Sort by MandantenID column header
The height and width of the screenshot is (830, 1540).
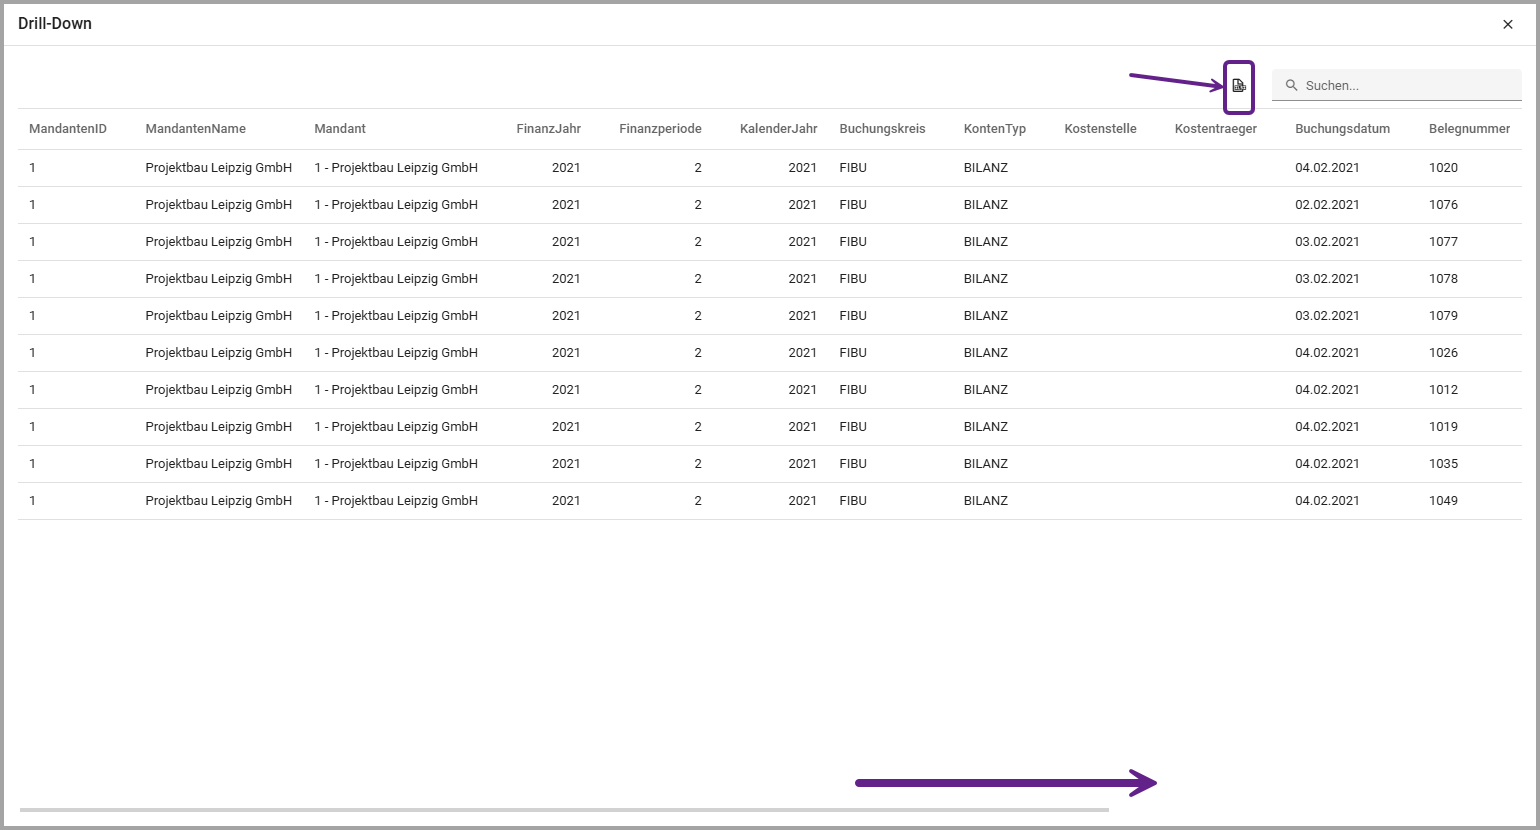pyautogui.click(x=68, y=129)
